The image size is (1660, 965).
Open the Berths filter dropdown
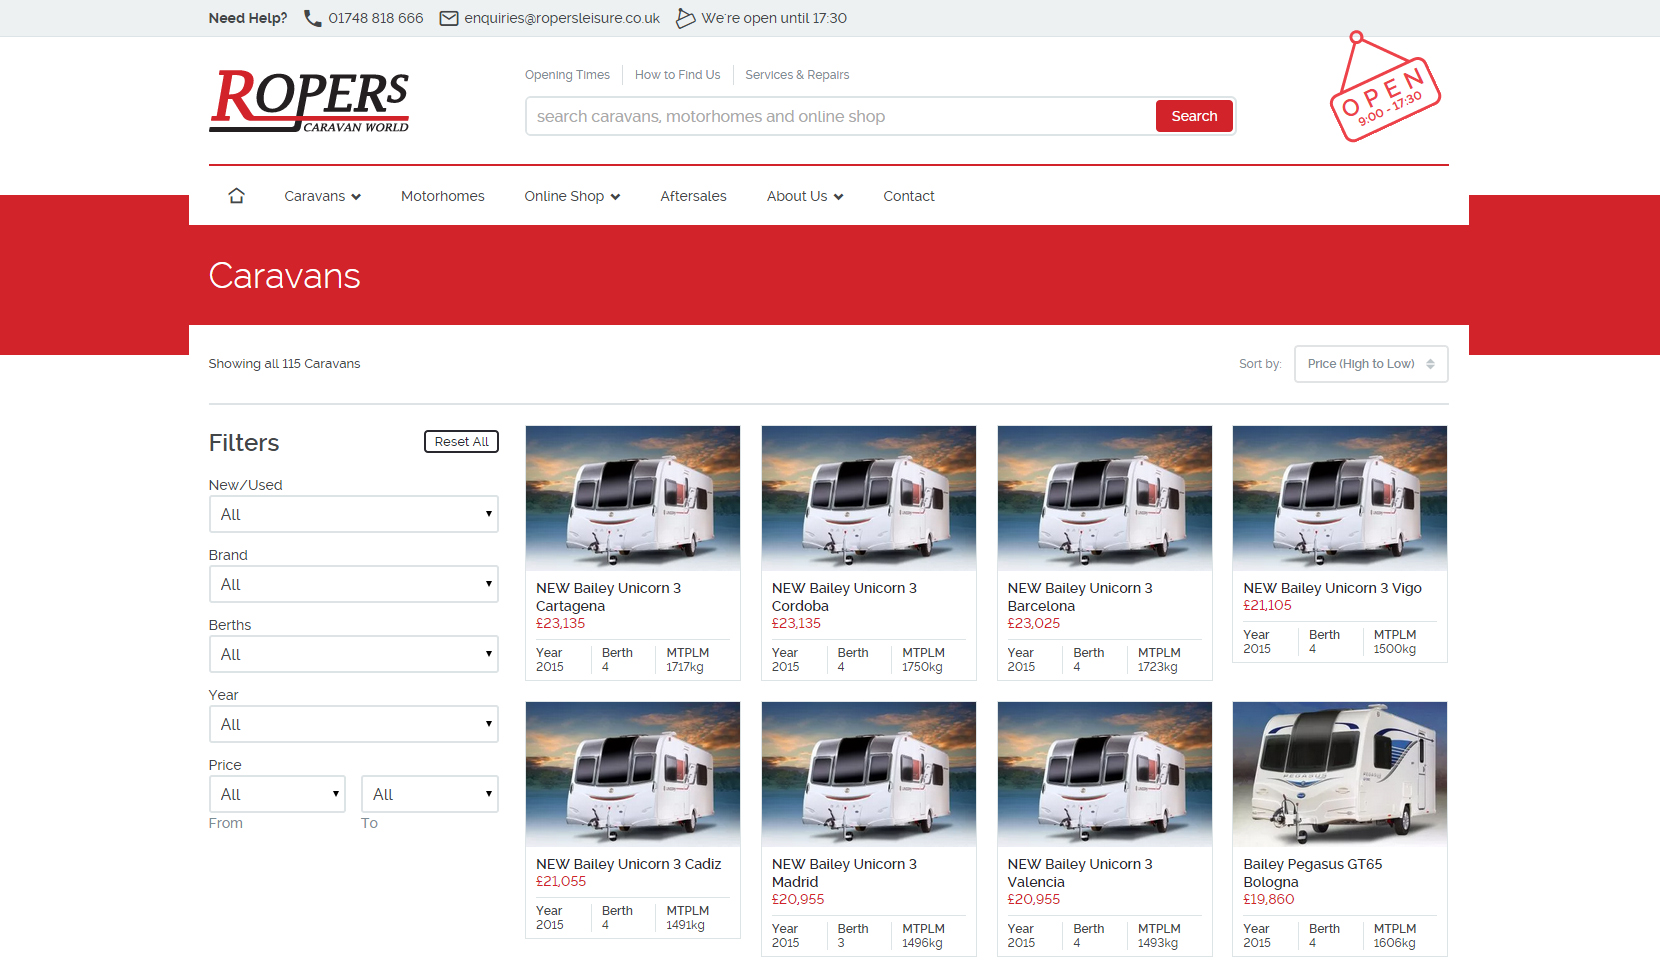(353, 654)
